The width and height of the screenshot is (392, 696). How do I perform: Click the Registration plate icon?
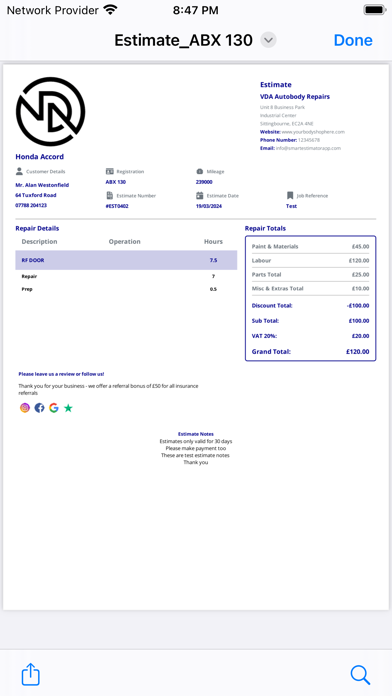pyautogui.click(x=110, y=171)
